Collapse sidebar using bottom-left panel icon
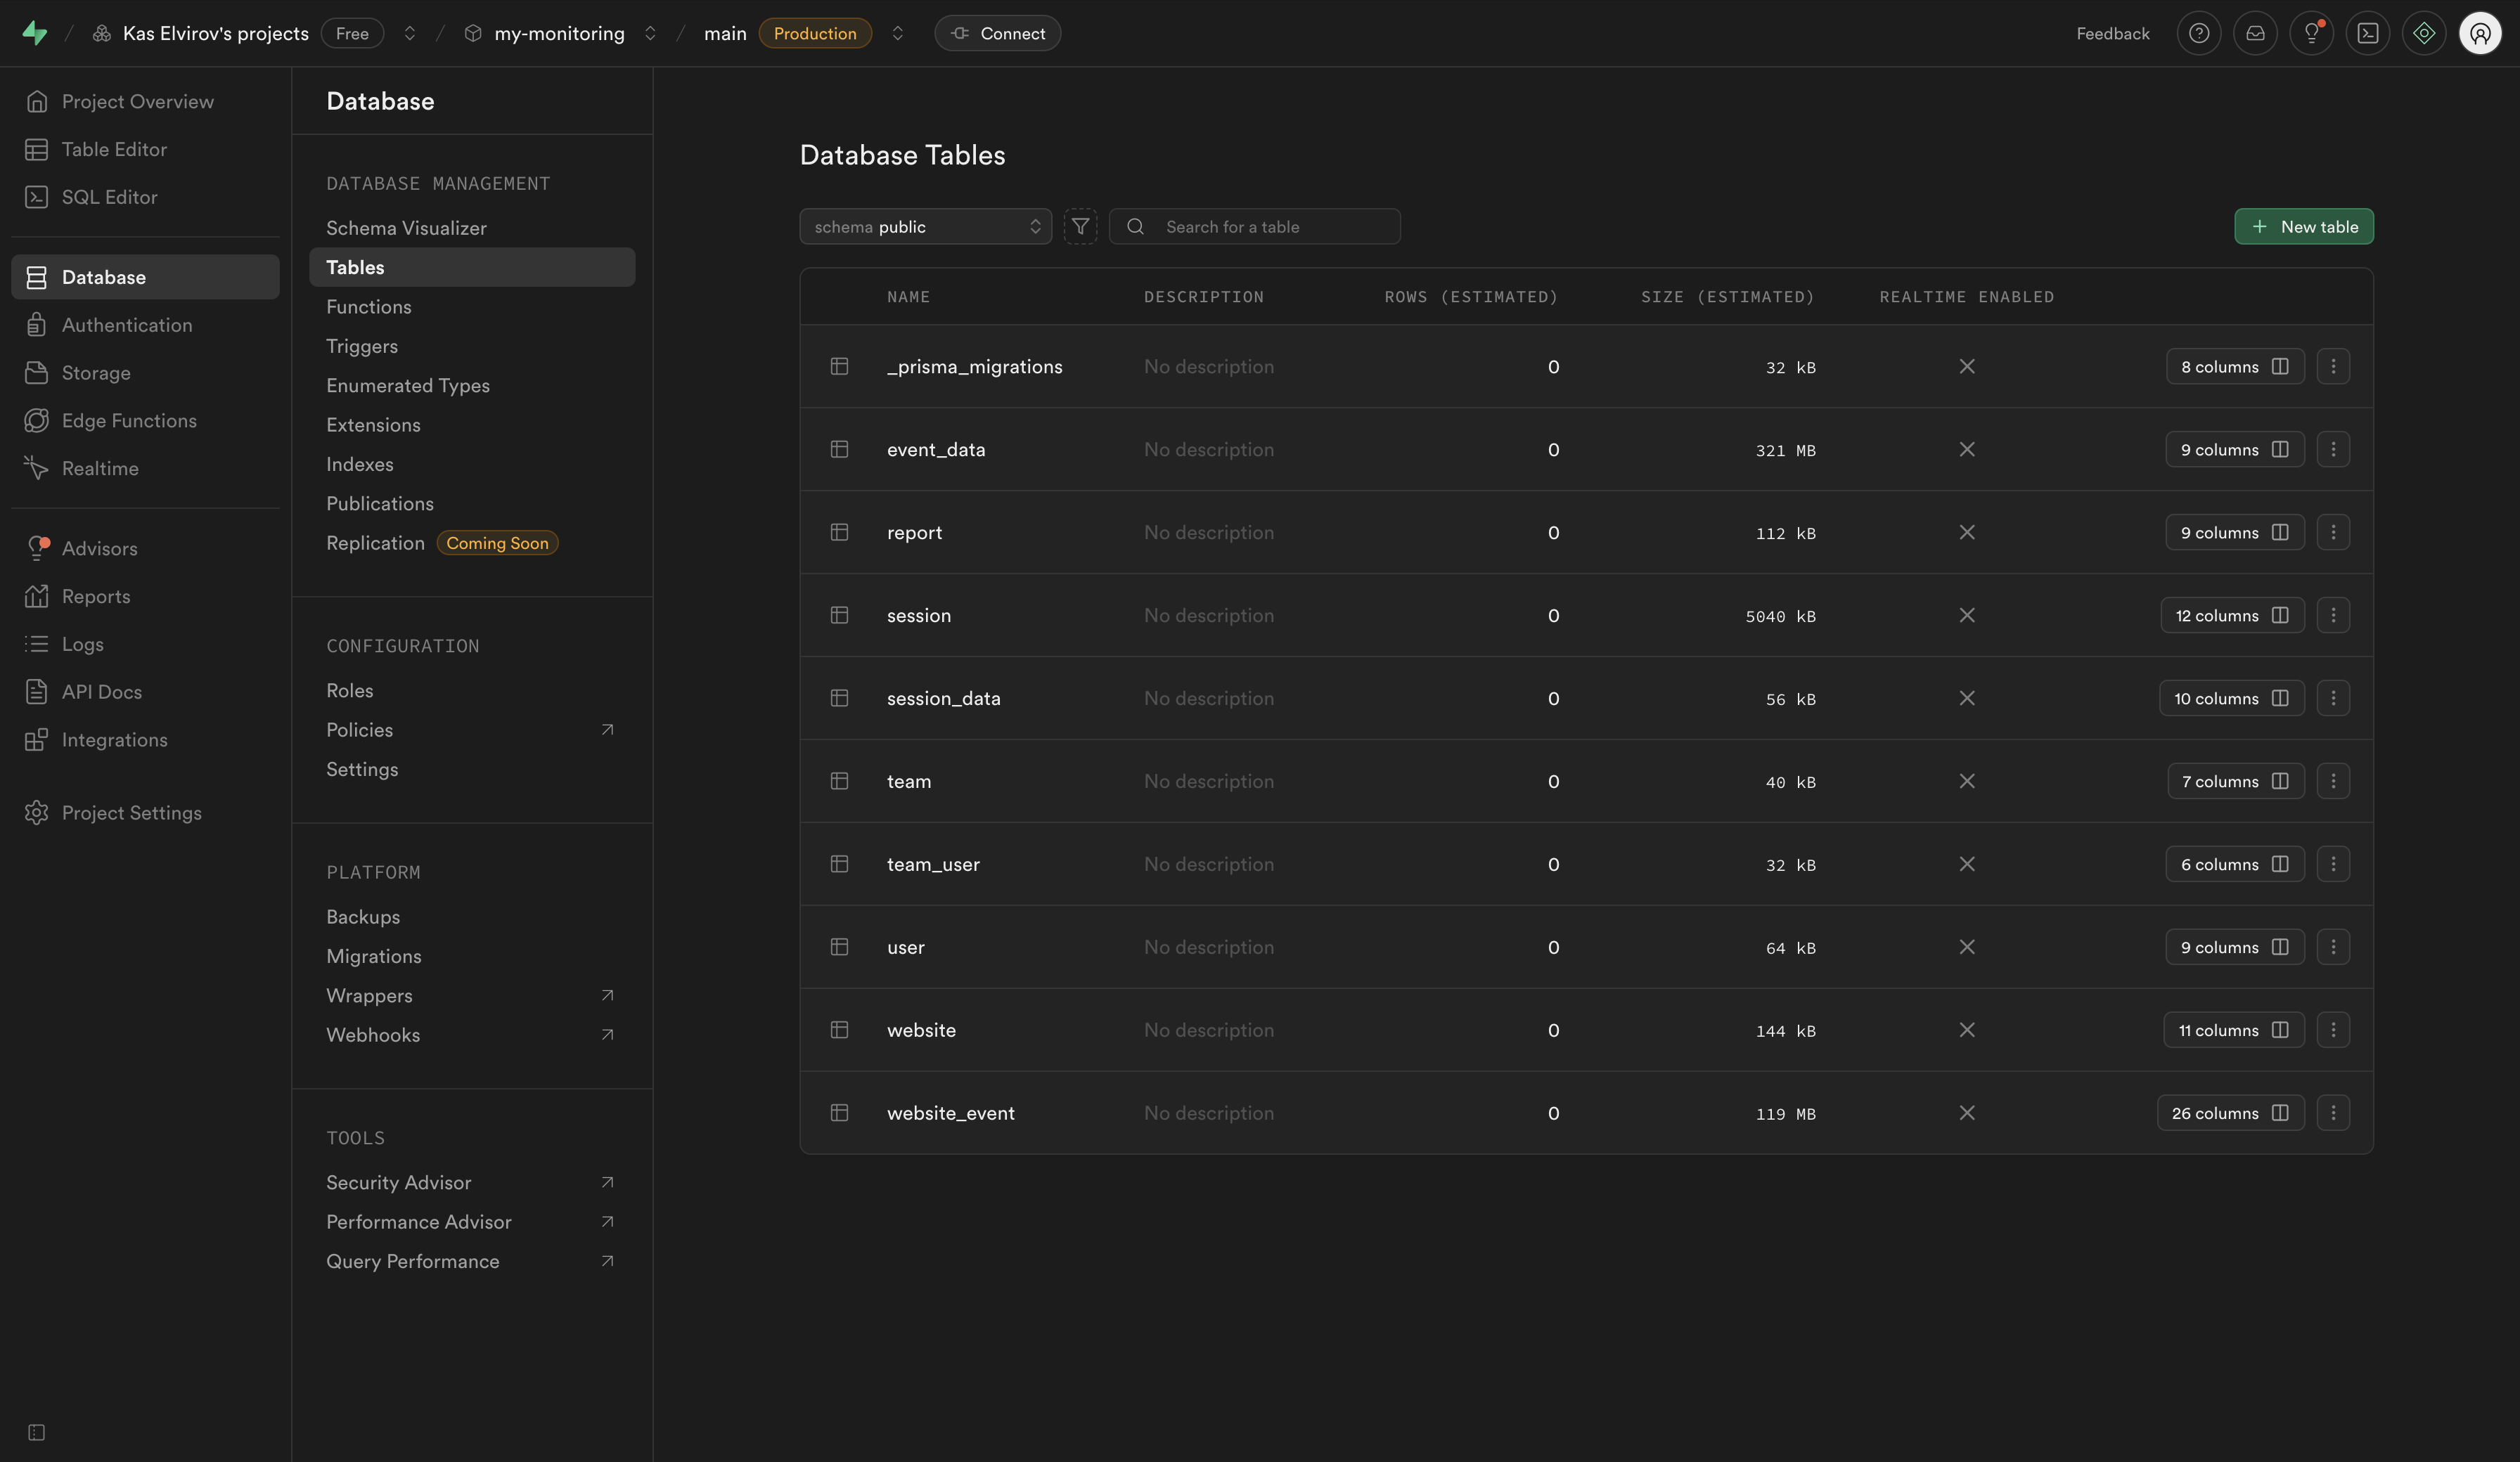The height and width of the screenshot is (1462, 2520). (37, 1432)
